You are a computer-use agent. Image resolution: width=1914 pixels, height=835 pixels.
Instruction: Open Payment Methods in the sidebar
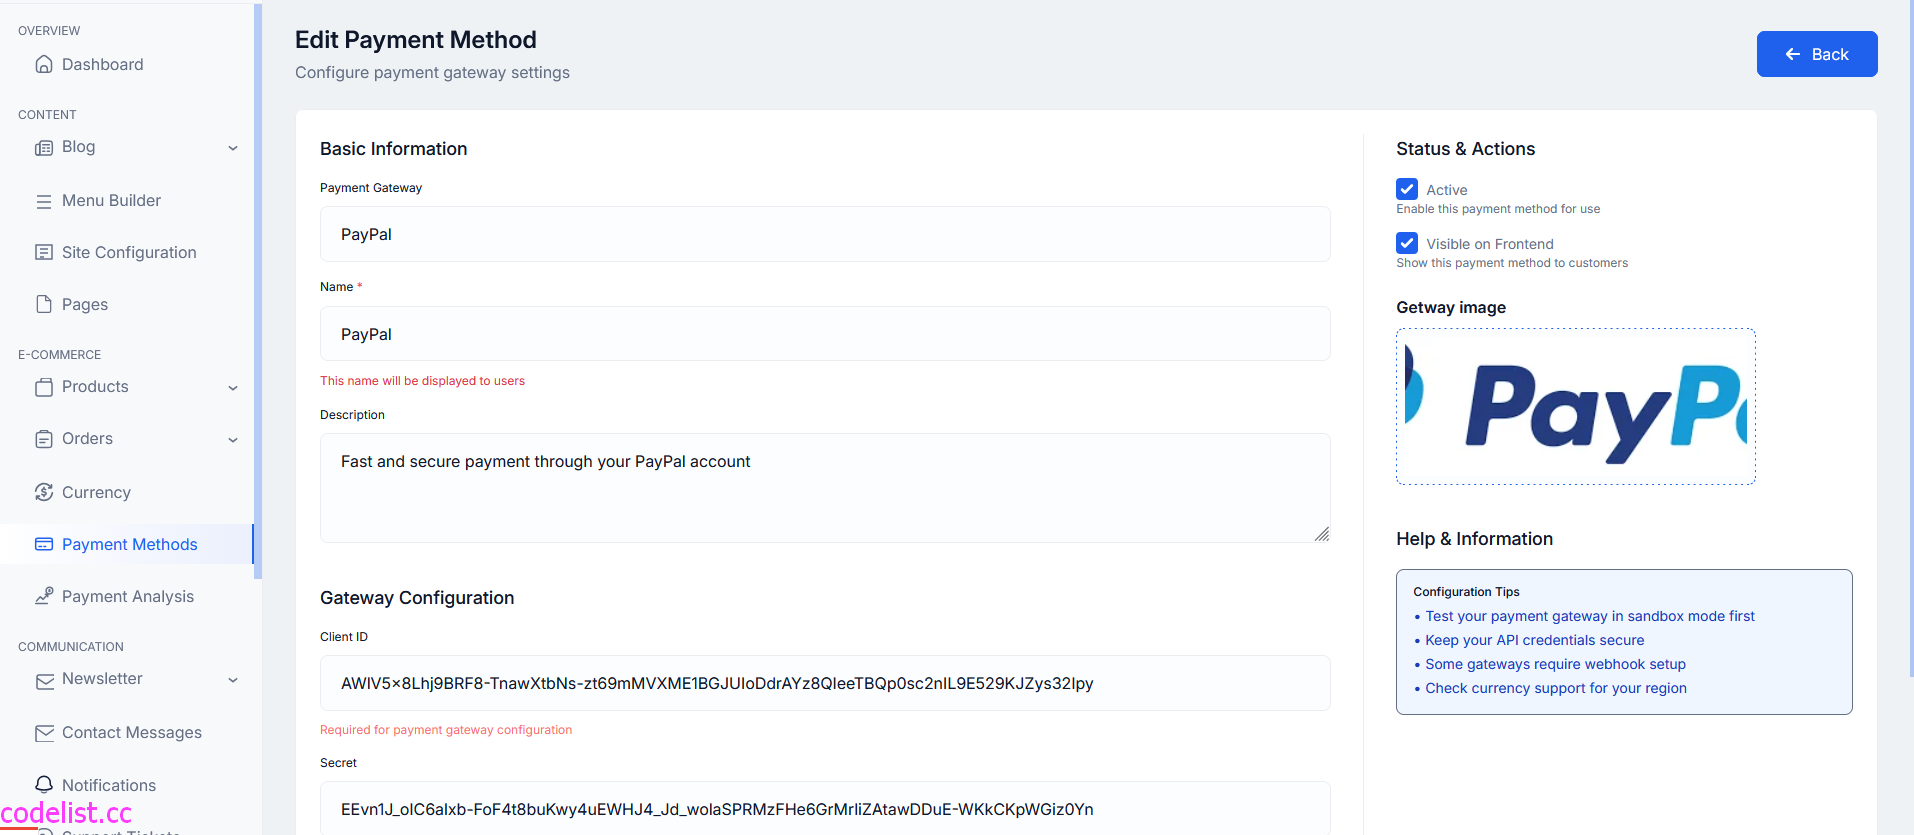[127, 544]
